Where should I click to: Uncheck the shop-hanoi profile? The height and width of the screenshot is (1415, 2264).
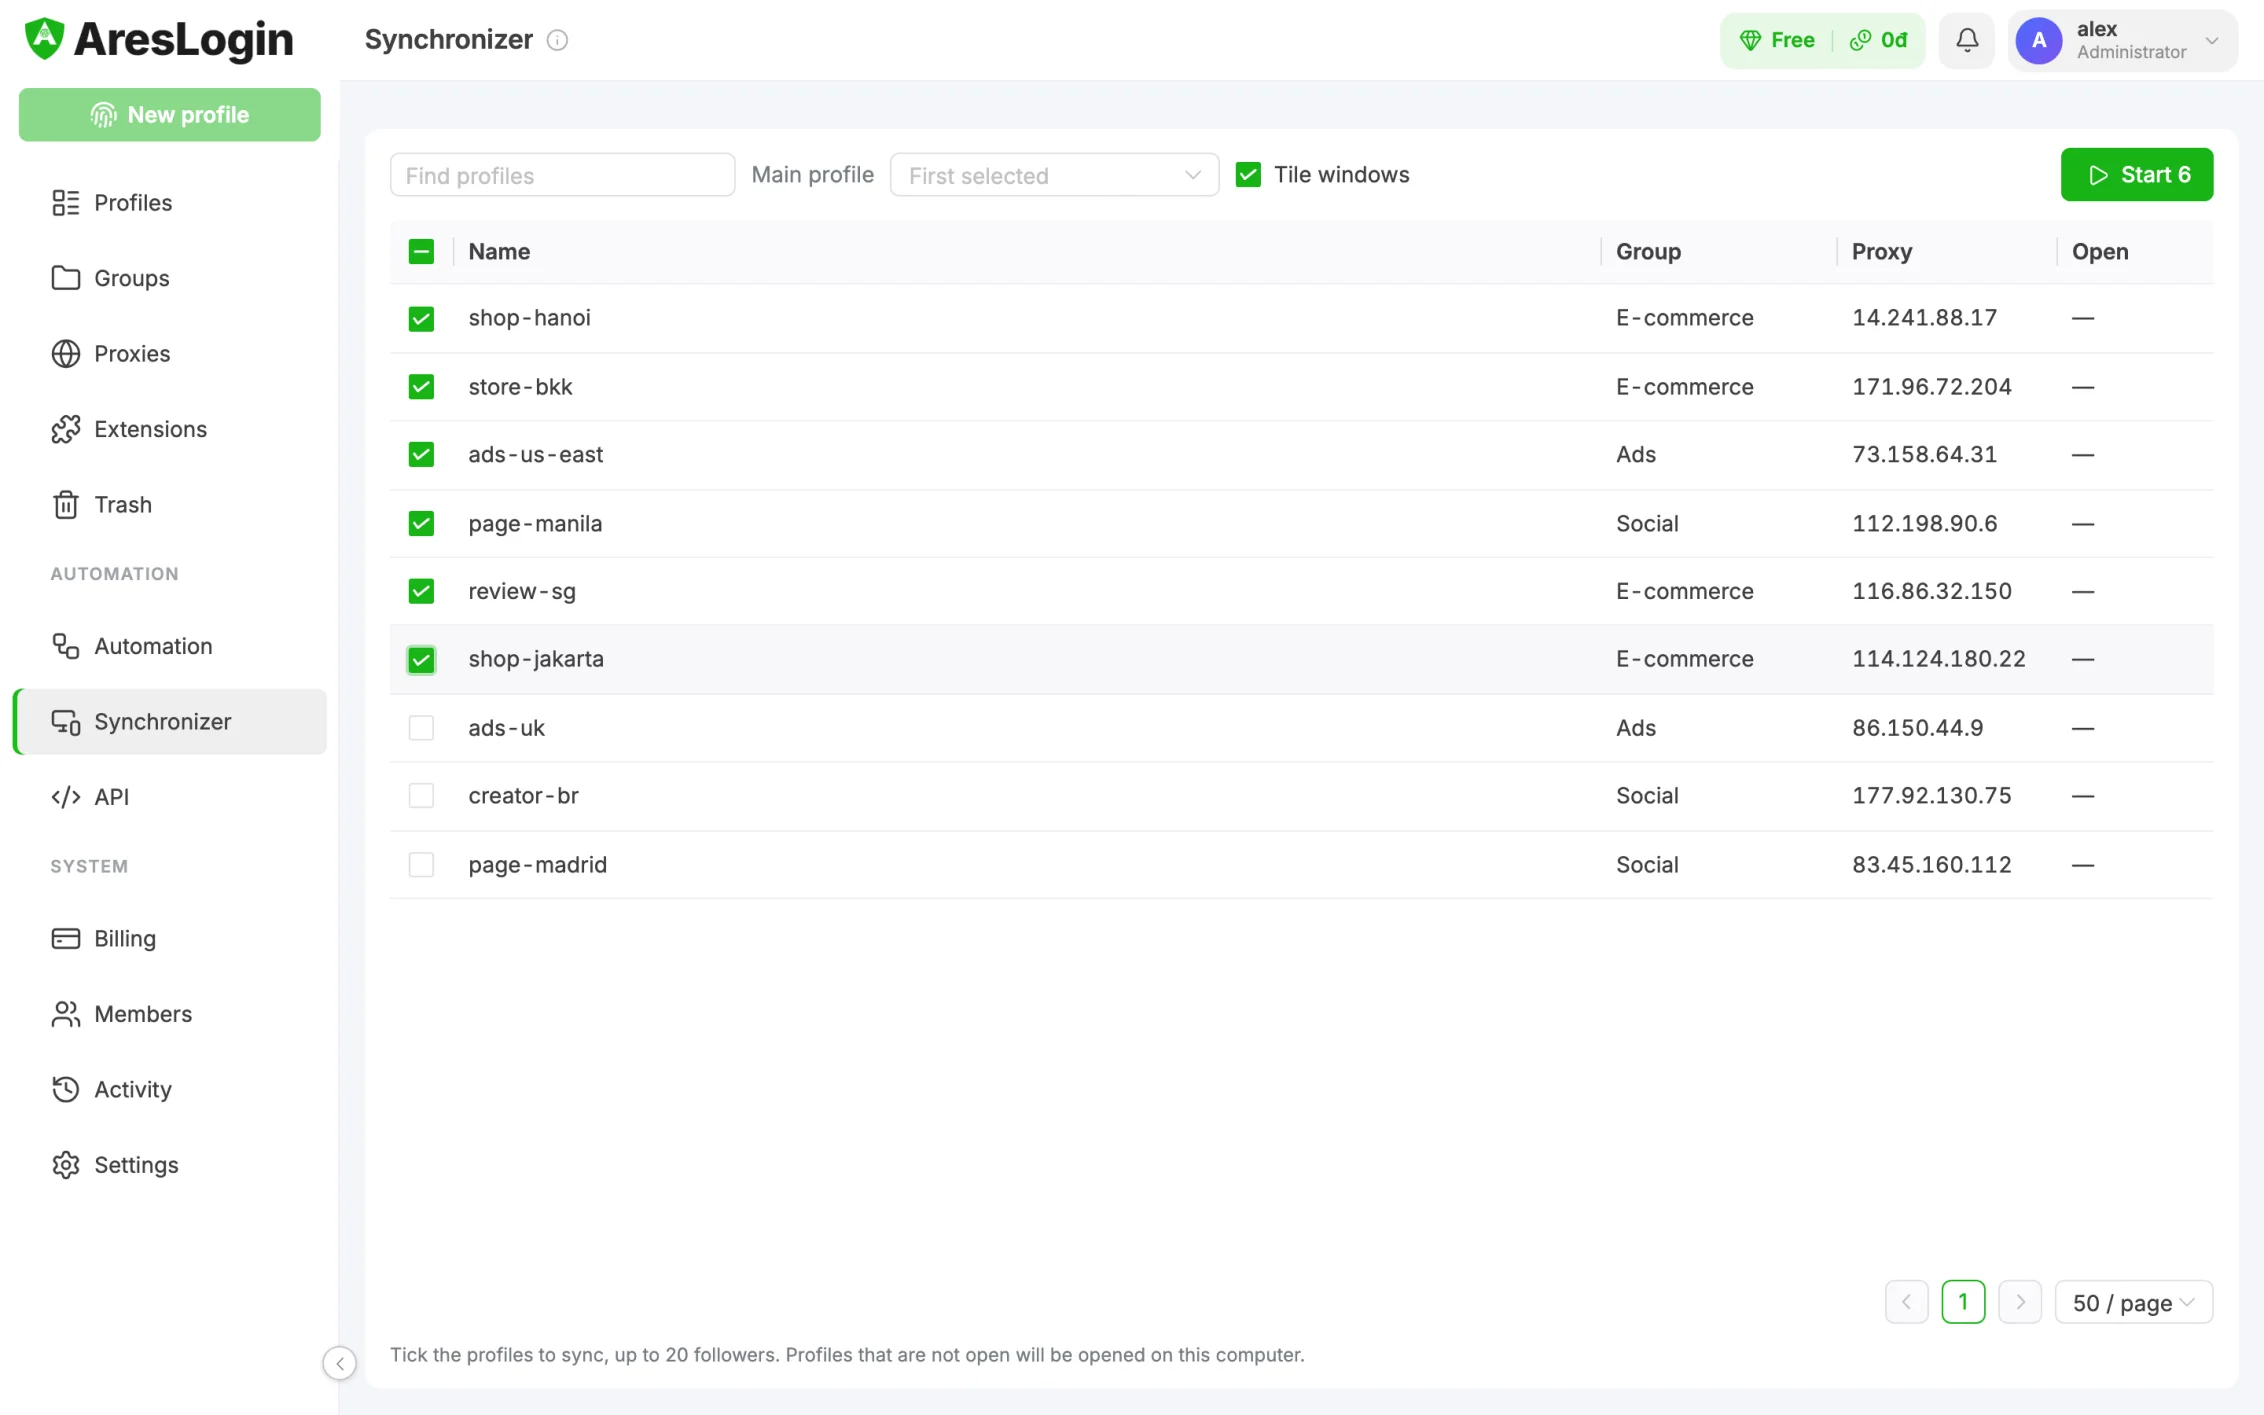click(x=421, y=318)
